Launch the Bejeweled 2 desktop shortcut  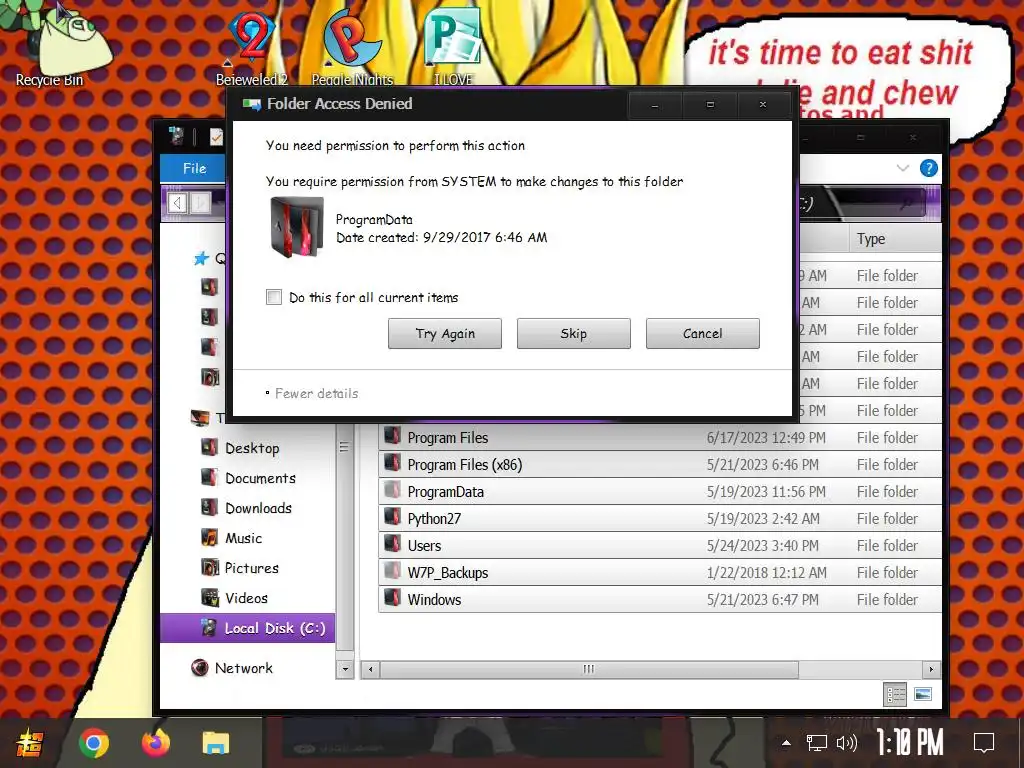[252, 46]
